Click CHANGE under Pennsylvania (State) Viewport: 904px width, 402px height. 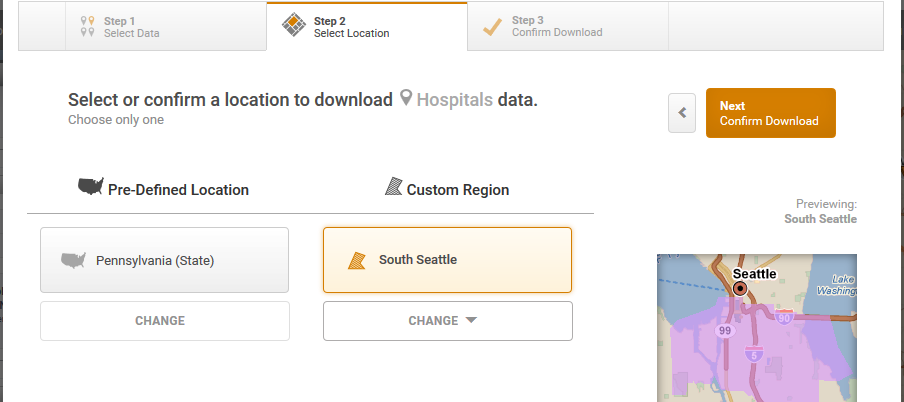click(x=165, y=321)
